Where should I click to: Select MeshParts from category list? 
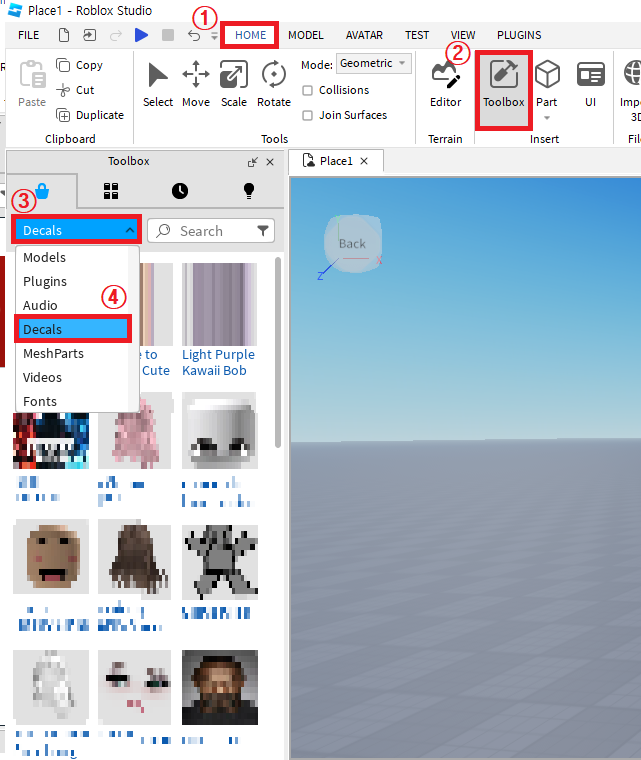tap(73, 353)
